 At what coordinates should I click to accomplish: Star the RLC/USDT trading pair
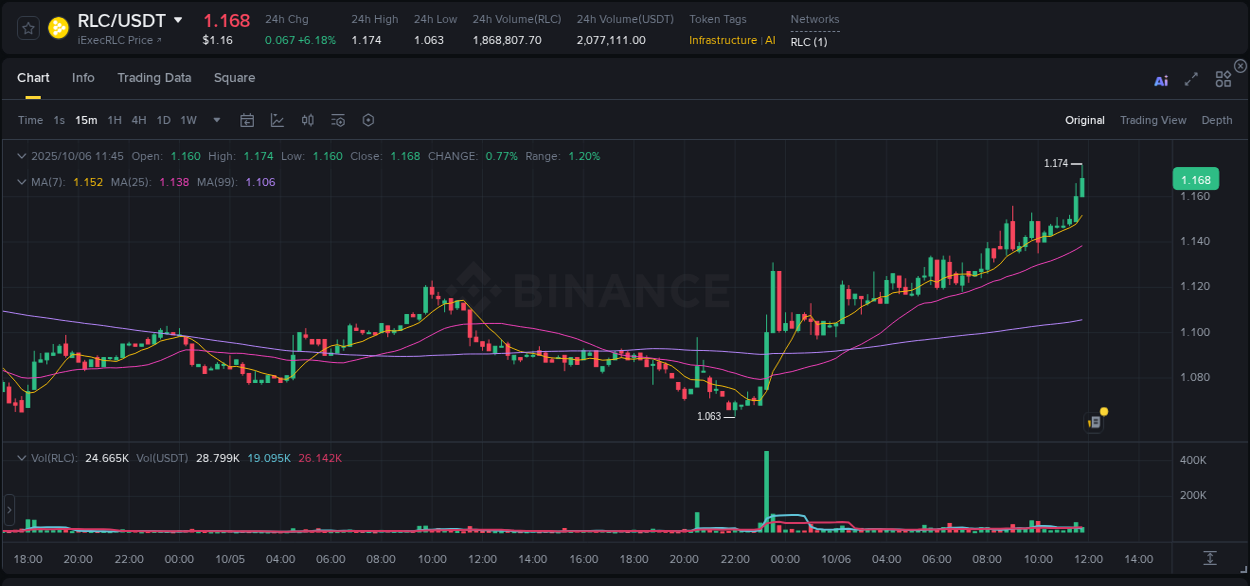click(28, 28)
